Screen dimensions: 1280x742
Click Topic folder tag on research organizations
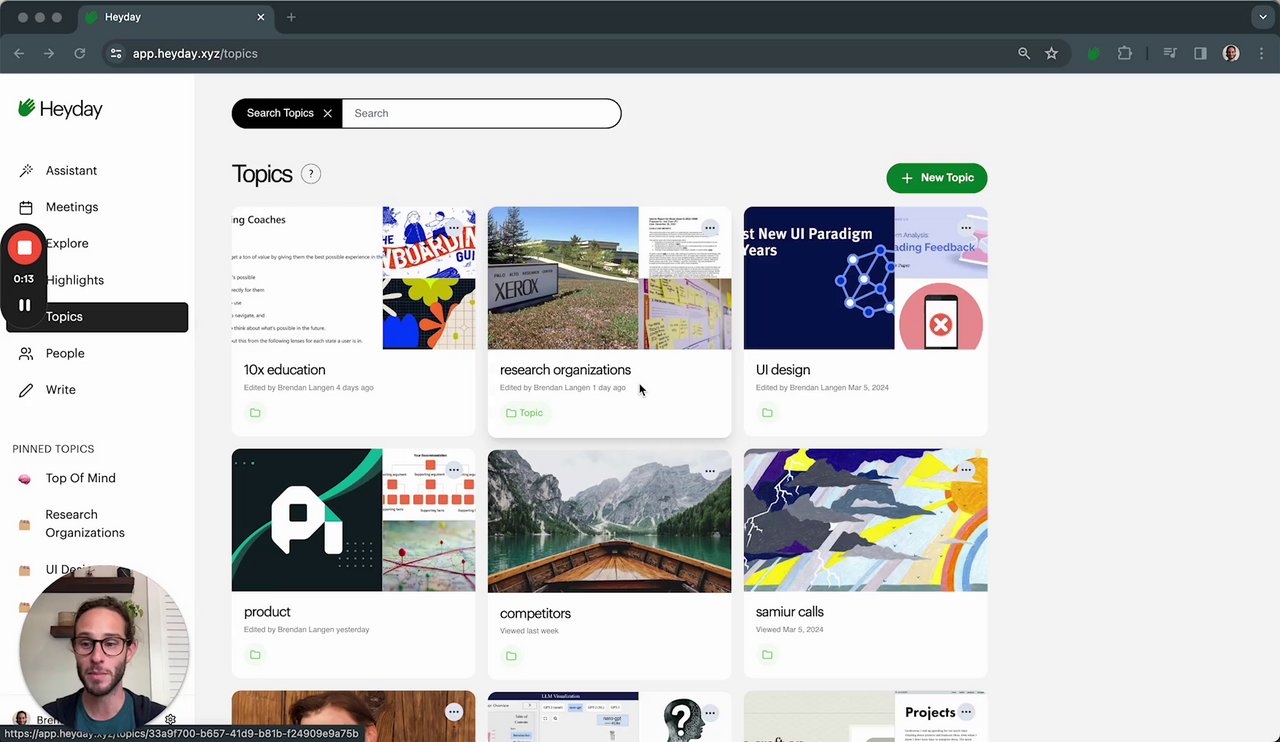524,413
